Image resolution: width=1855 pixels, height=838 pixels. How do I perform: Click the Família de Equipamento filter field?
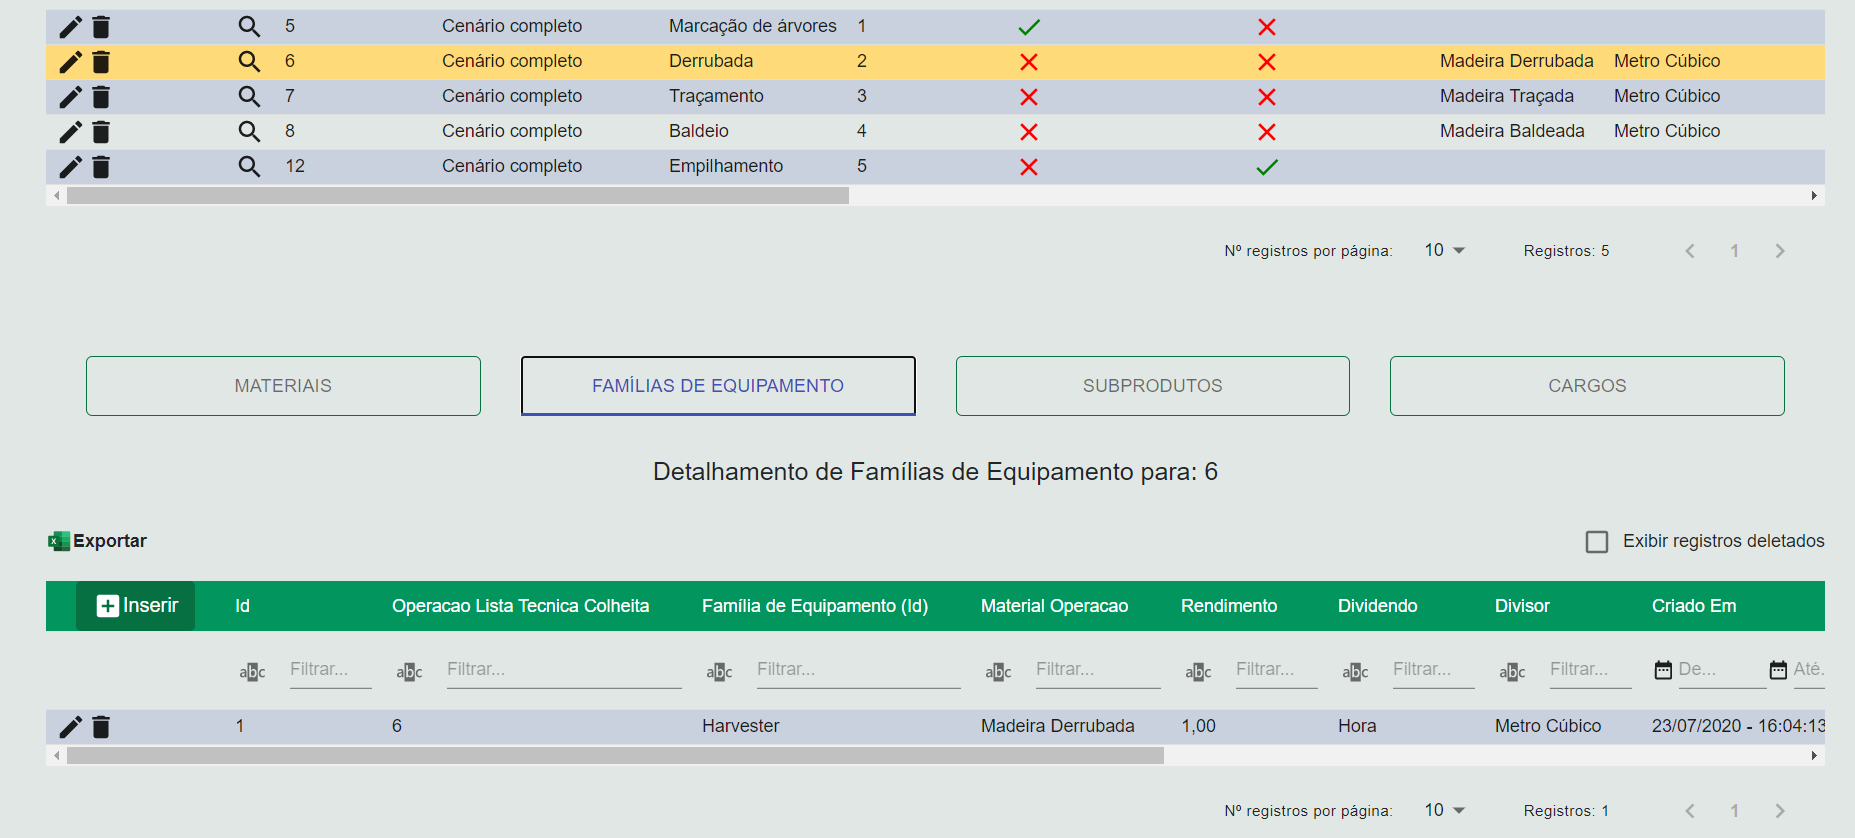click(x=857, y=670)
